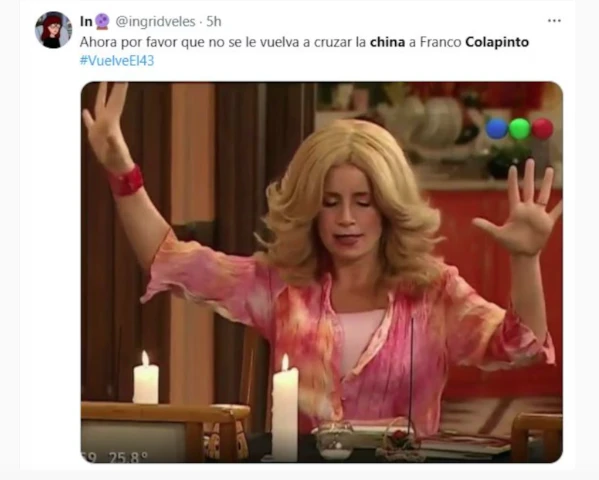Click the "25.8°" temperature overlay in the image
The width and height of the screenshot is (599, 480).
tap(128, 456)
